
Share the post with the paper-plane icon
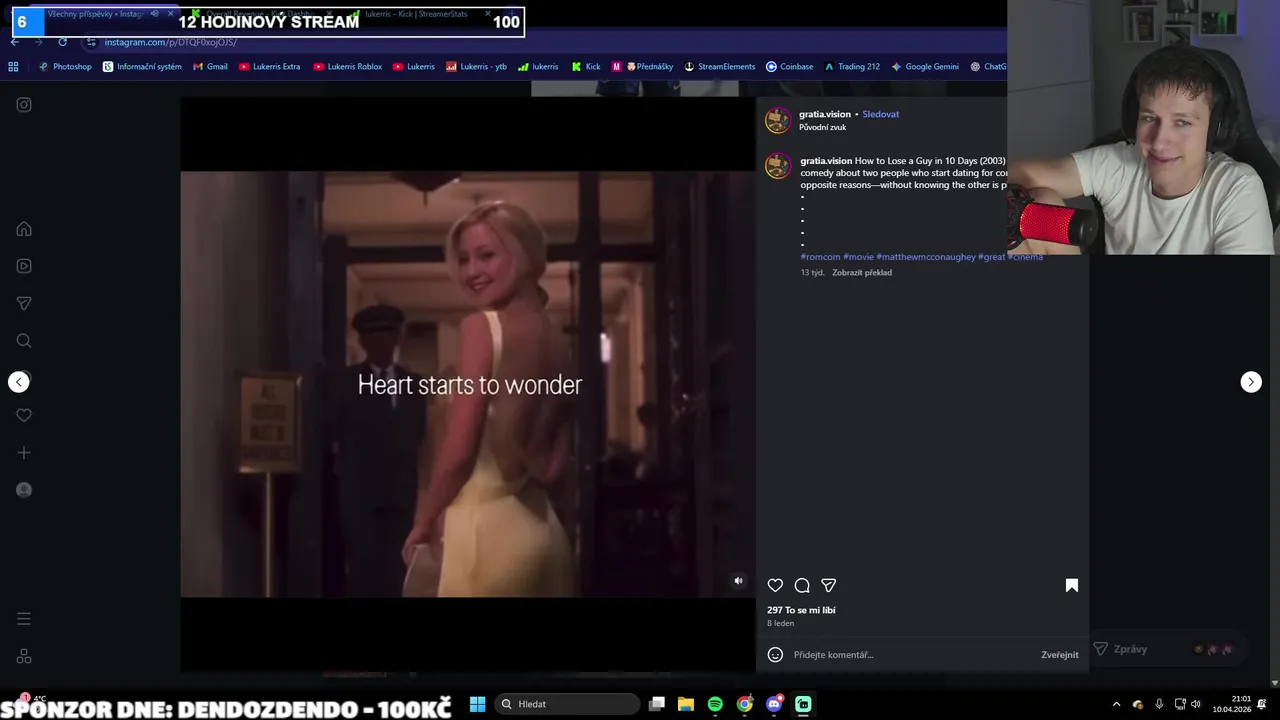click(829, 585)
